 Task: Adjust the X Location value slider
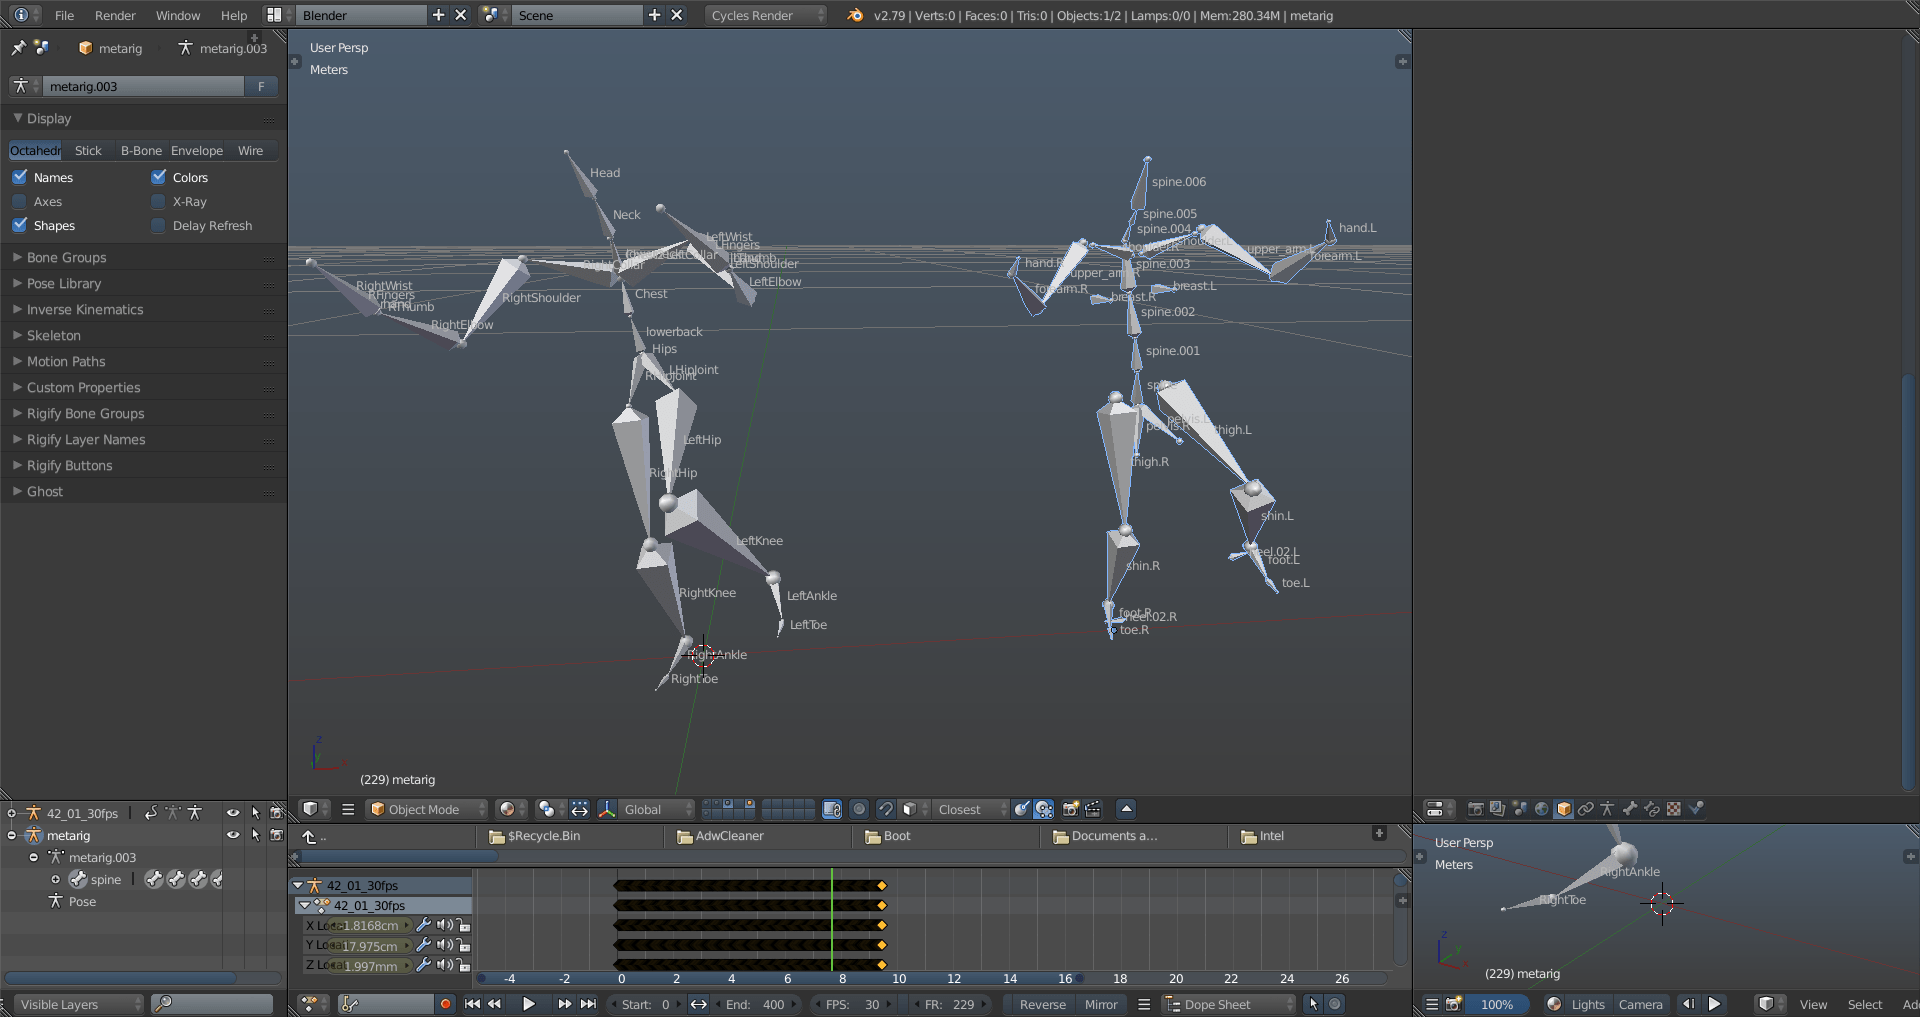pos(370,925)
